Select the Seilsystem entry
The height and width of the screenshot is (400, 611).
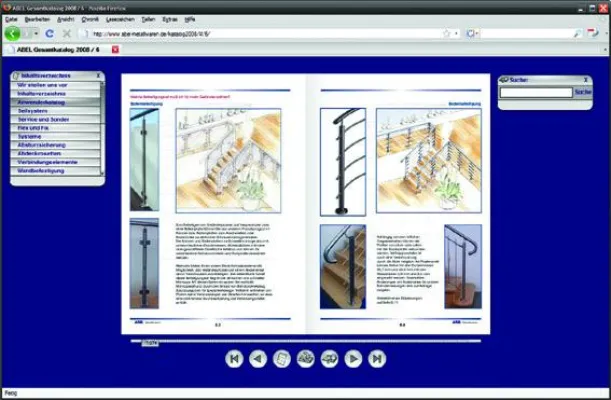55,111
